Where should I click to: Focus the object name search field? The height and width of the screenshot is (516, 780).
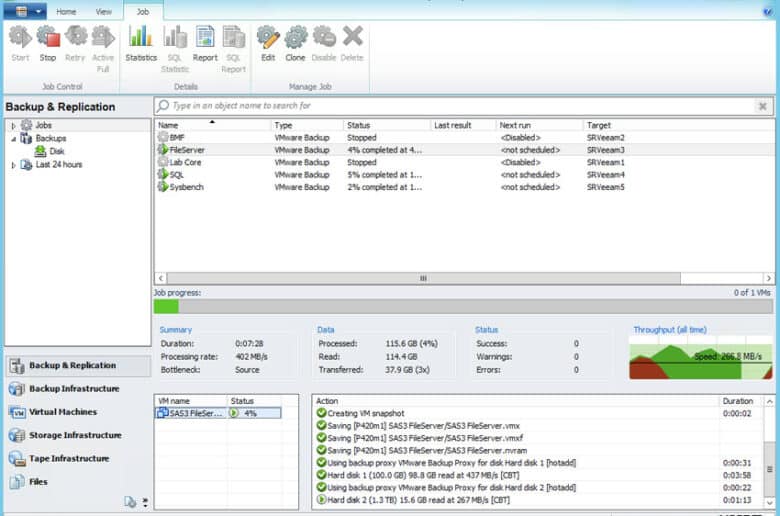pyautogui.click(x=455, y=105)
